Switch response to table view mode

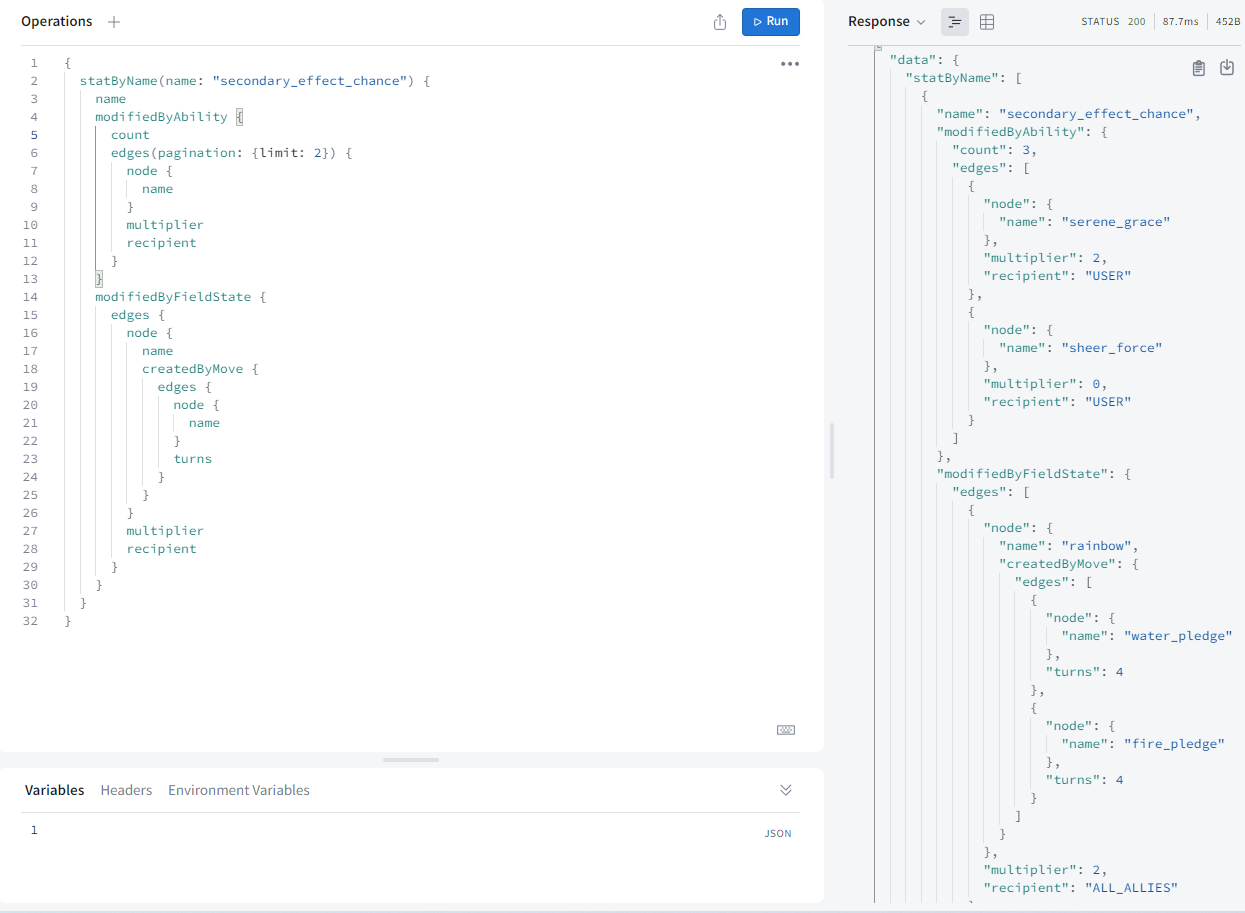[987, 22]
